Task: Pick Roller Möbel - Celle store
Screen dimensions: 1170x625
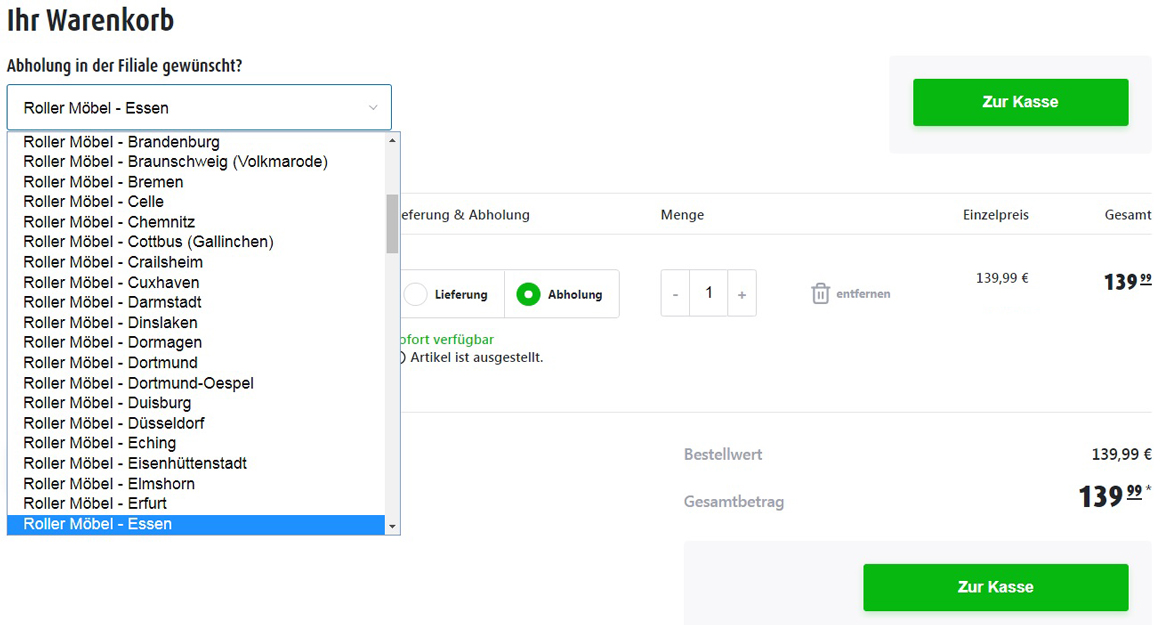Action: coord(196,202)
